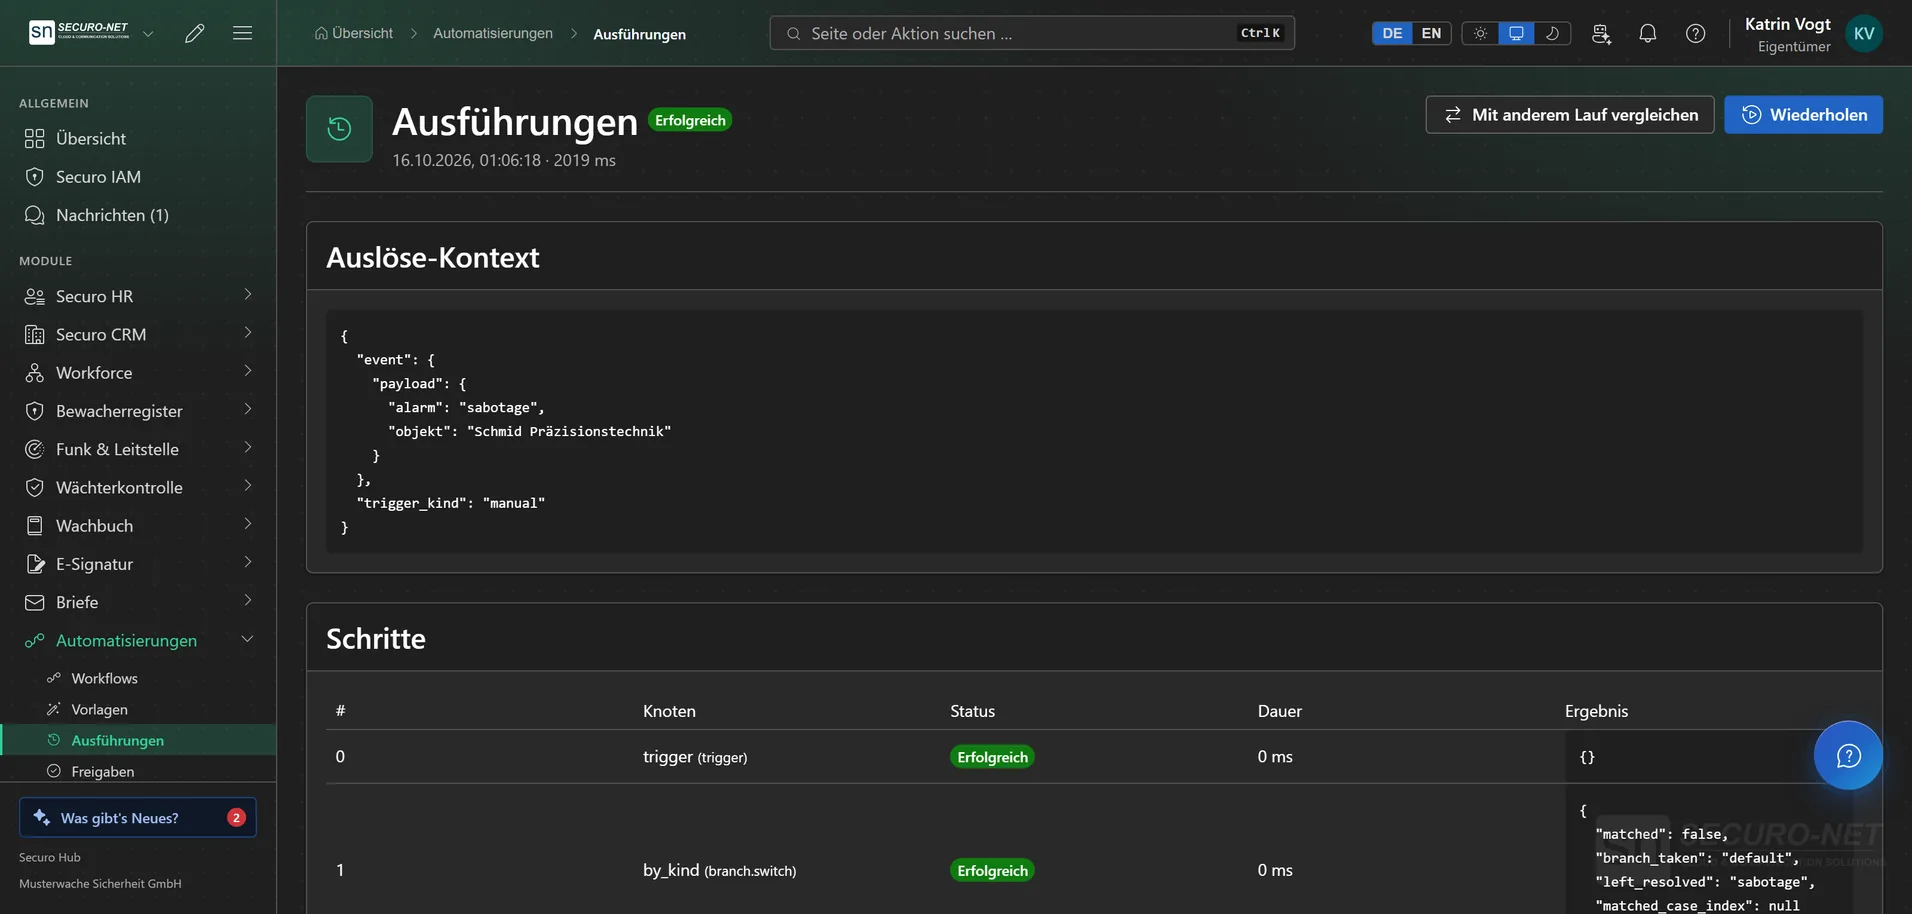This screenshot has width=1912, height=914.
Task: Click Automatisierungen module icon
Action: pyautogui.click(x=35, y=640)
